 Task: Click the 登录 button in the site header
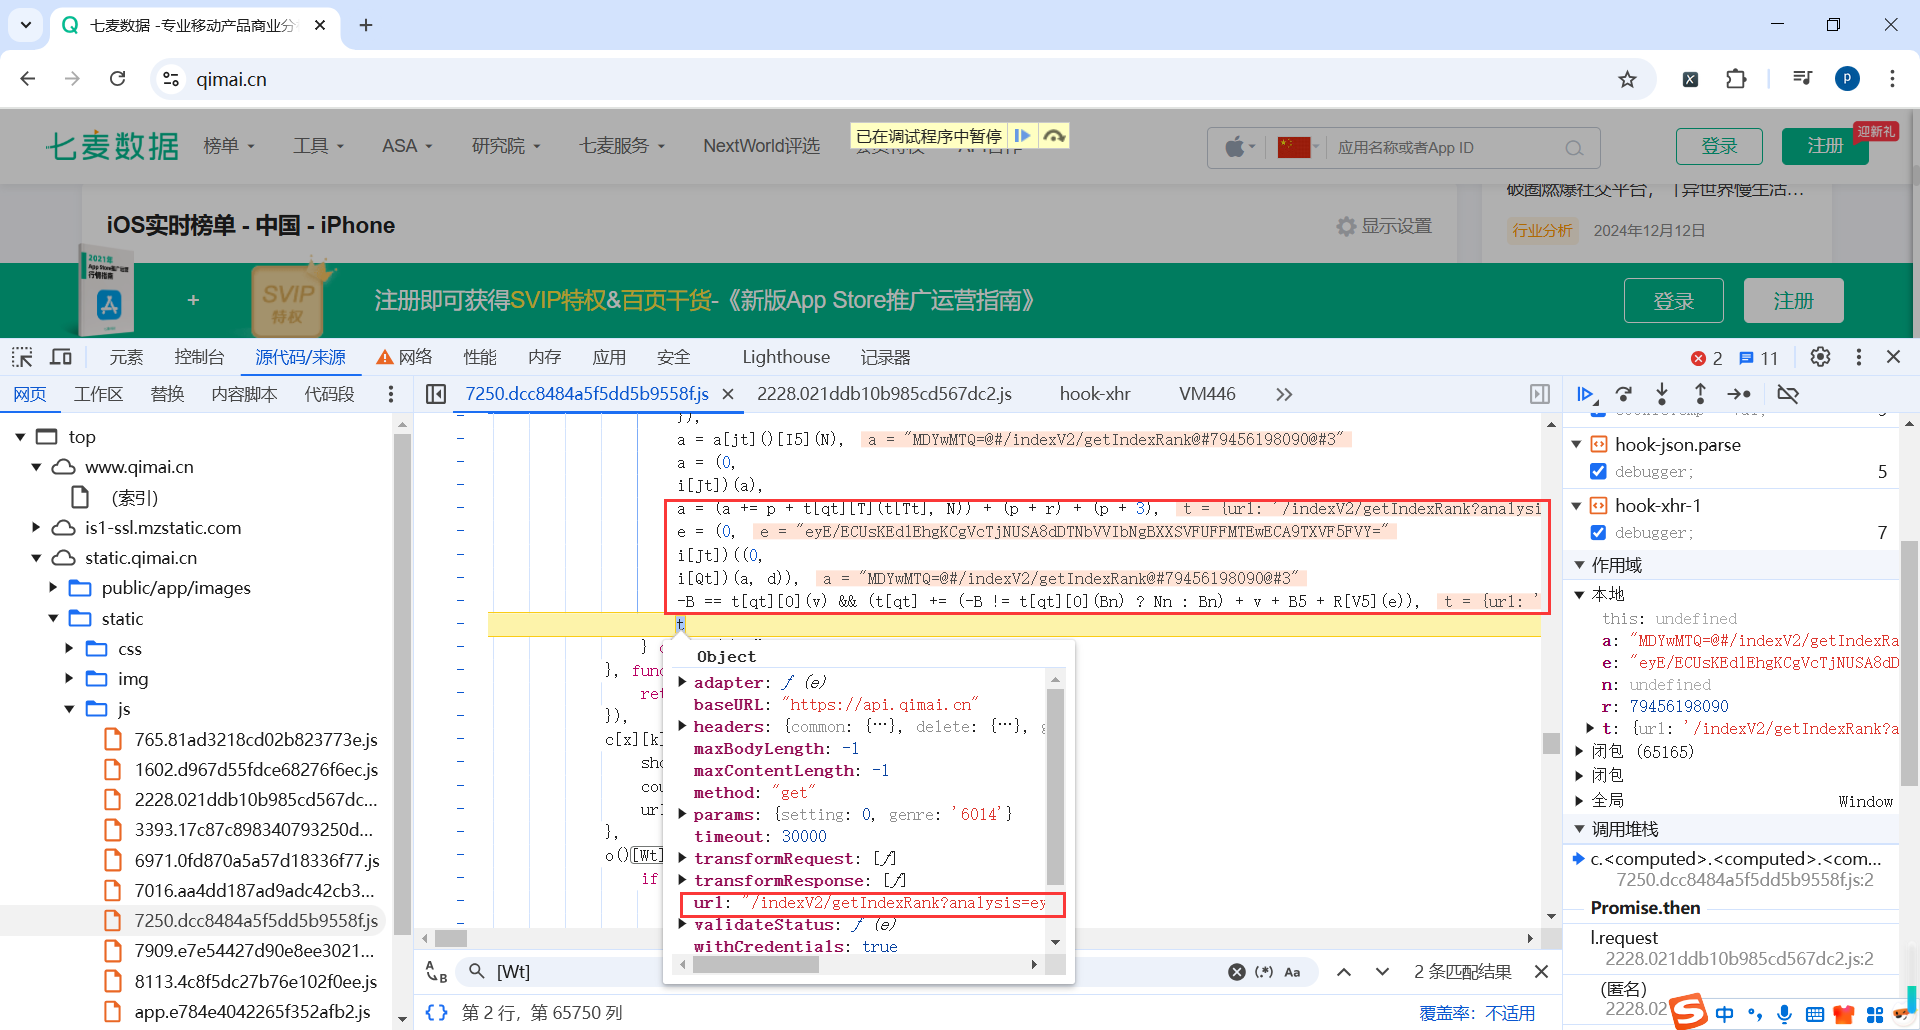[1719, 146]
